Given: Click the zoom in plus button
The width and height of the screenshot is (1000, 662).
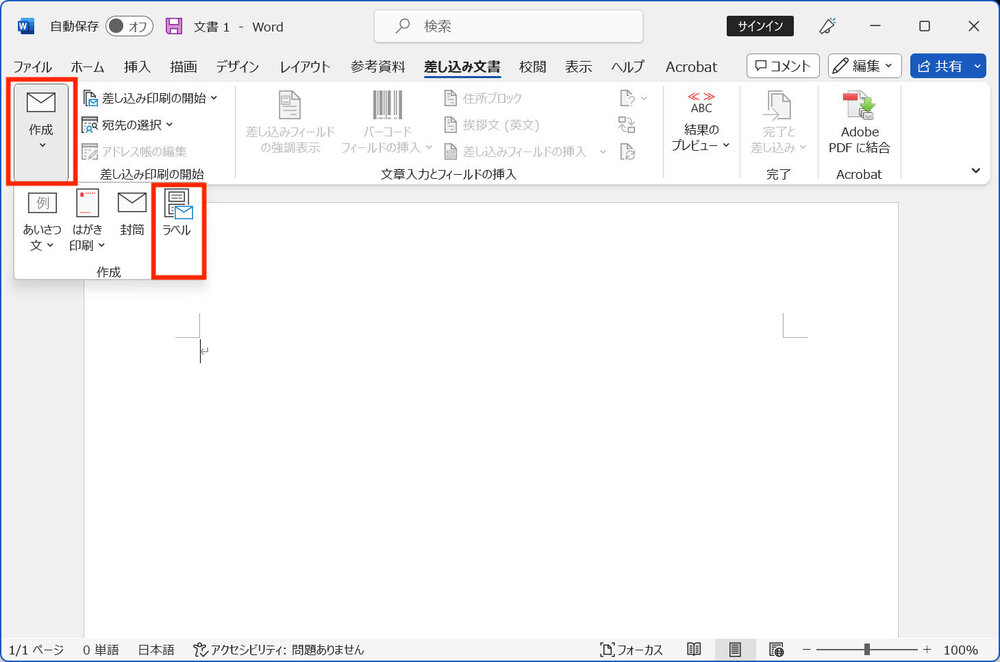Looking at the screenshot, I should (x=927, y=650).
